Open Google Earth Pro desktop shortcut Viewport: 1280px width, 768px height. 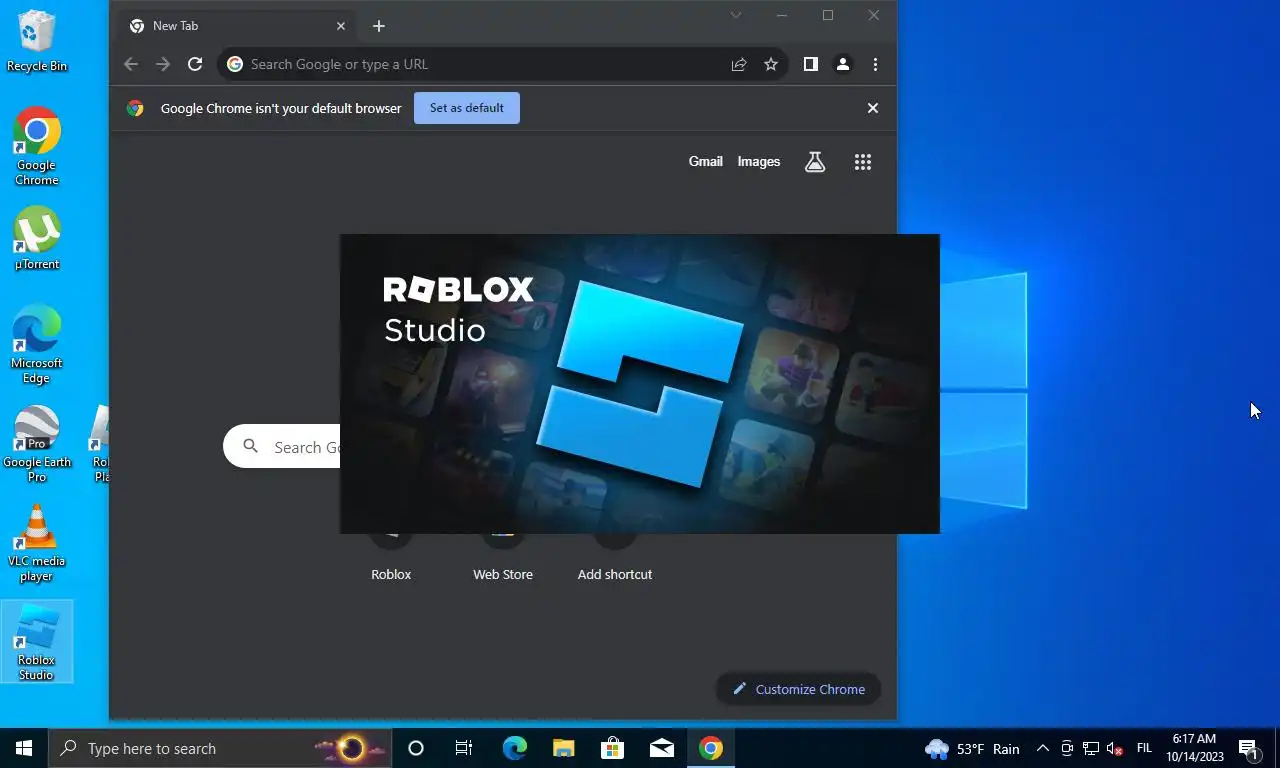pos(37,443)
